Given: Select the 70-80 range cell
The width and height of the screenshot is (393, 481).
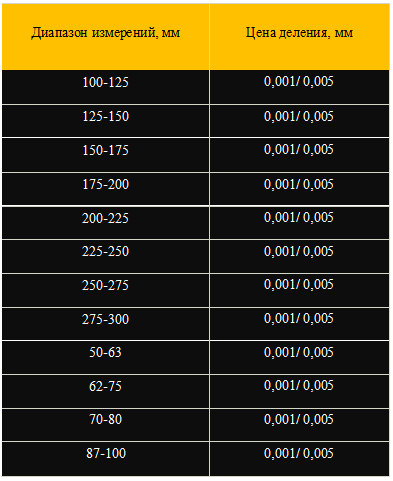Looking at the screenshot, I should tap(105, 425).
